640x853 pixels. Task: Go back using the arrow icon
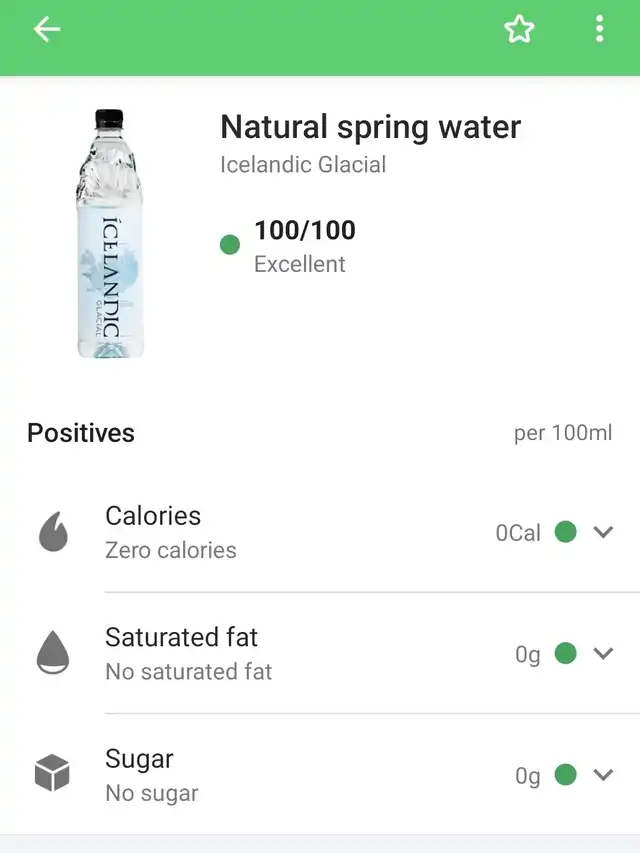[x=47, y=29]
